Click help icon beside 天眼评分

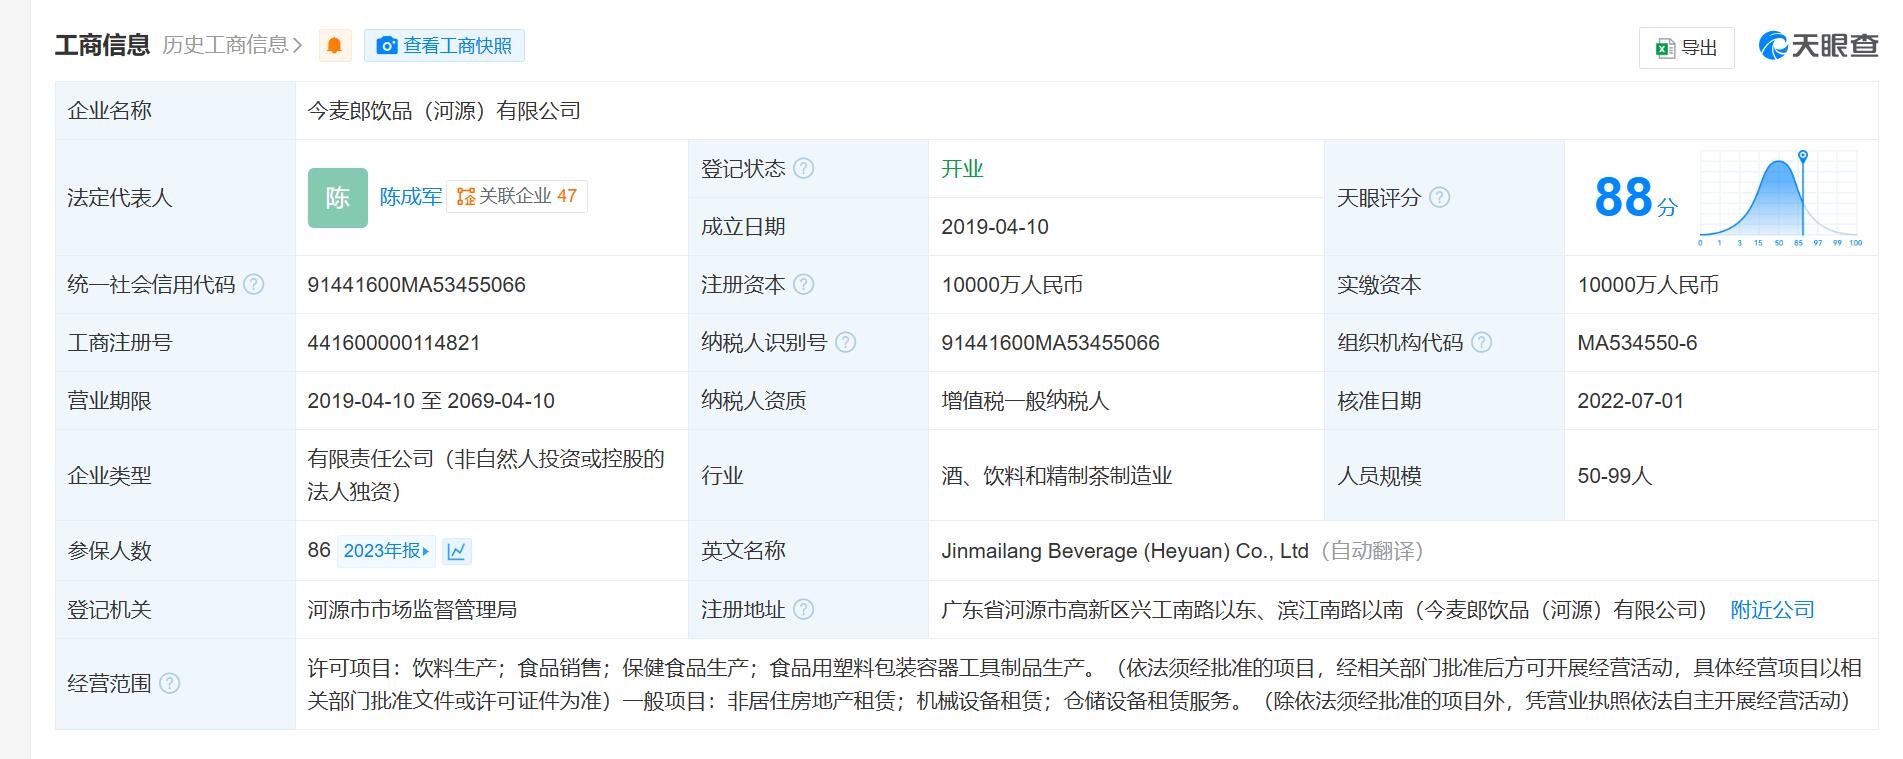[1439, 198]
